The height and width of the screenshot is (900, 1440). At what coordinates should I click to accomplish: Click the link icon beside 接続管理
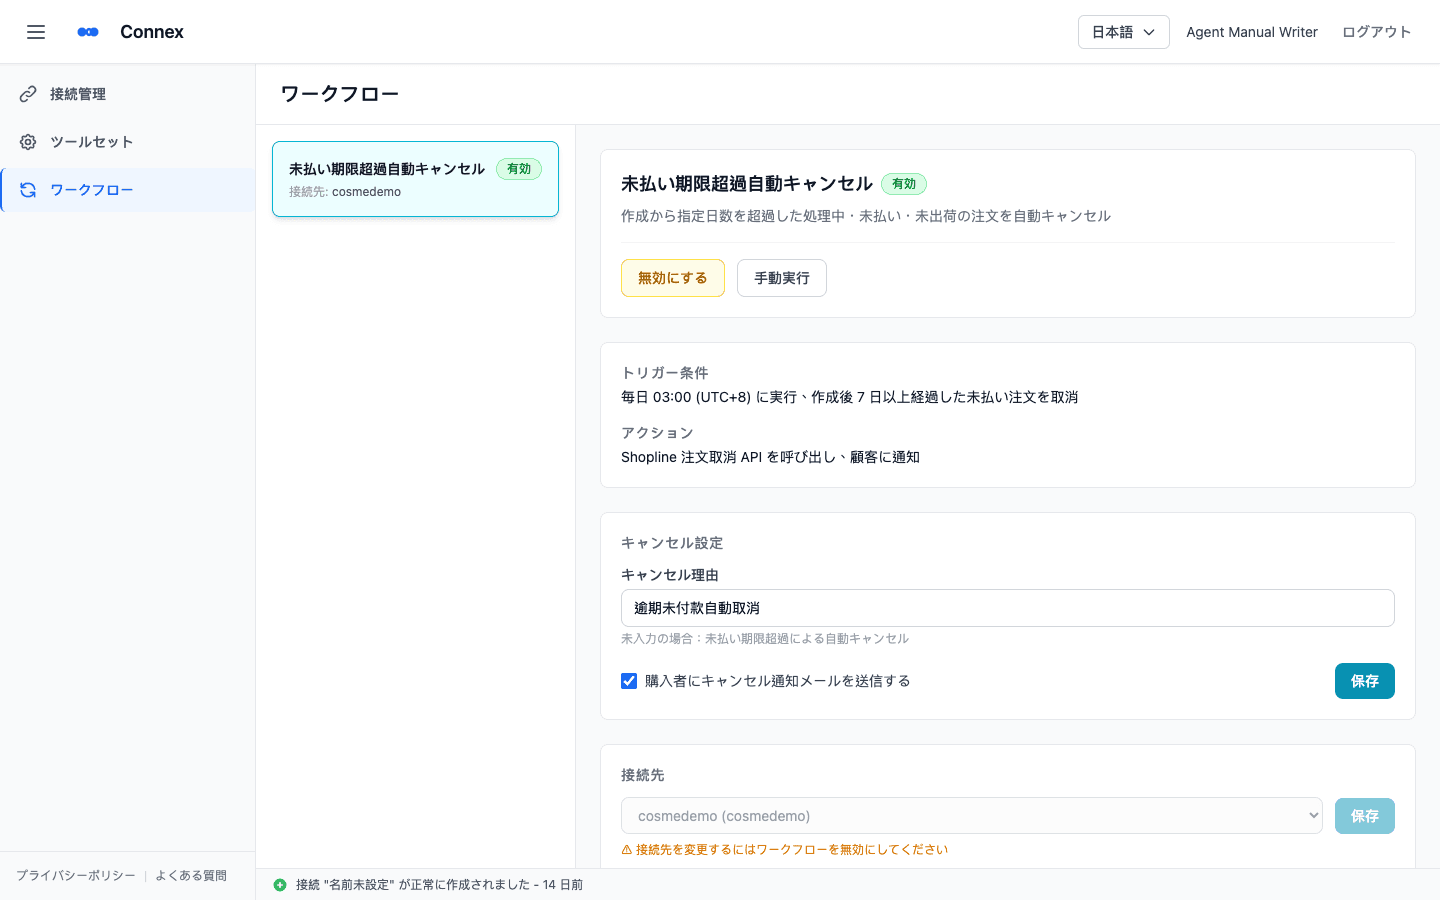(28, 94)
